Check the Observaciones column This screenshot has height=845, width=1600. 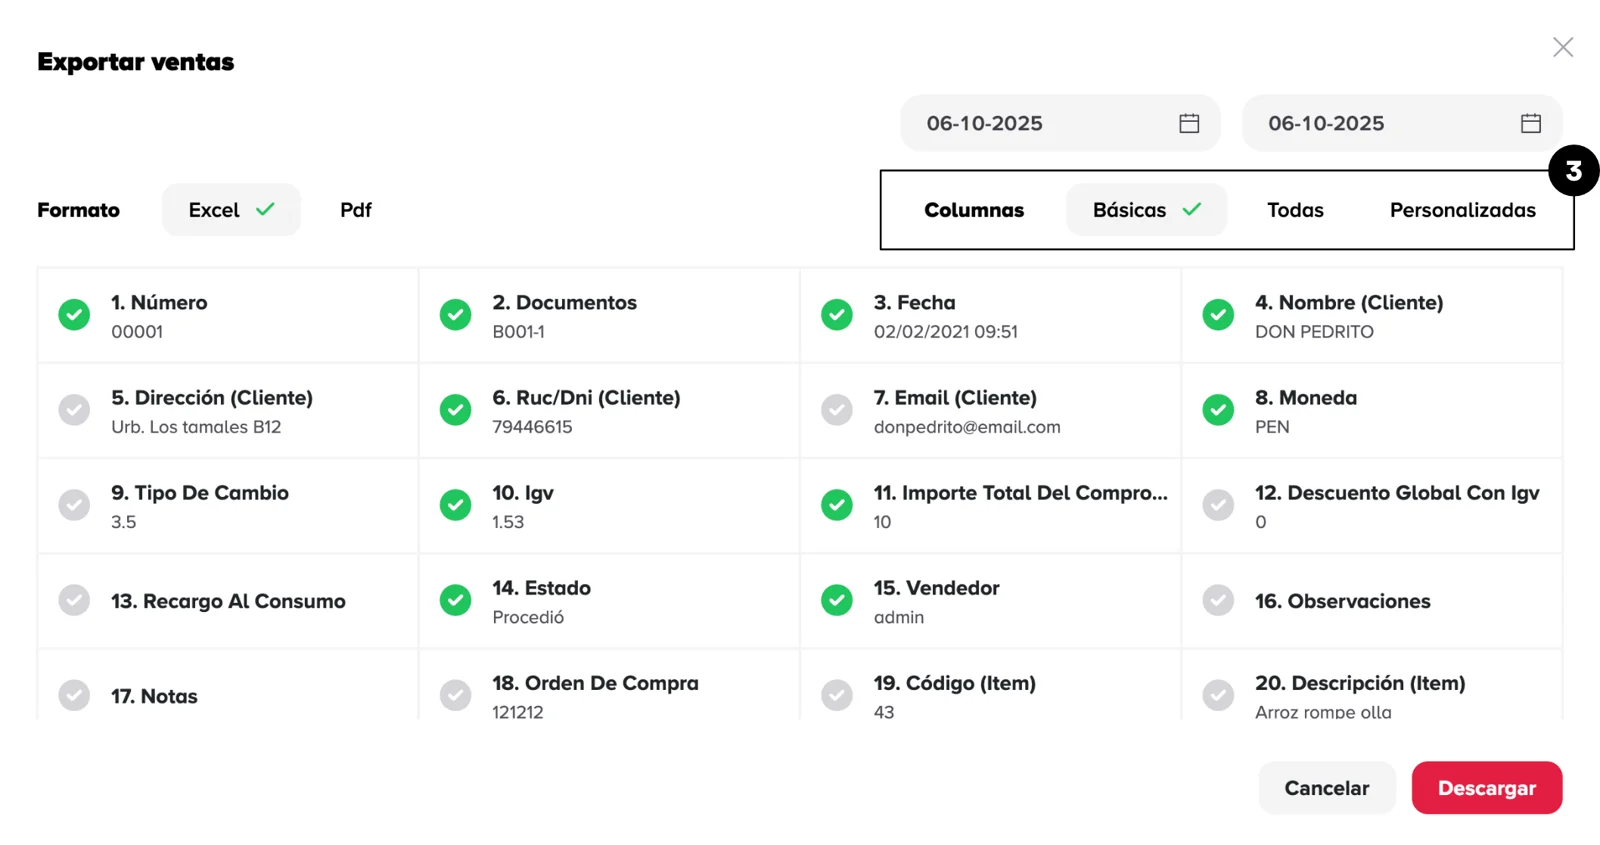pyautogui.click(x=1218, y=600)
